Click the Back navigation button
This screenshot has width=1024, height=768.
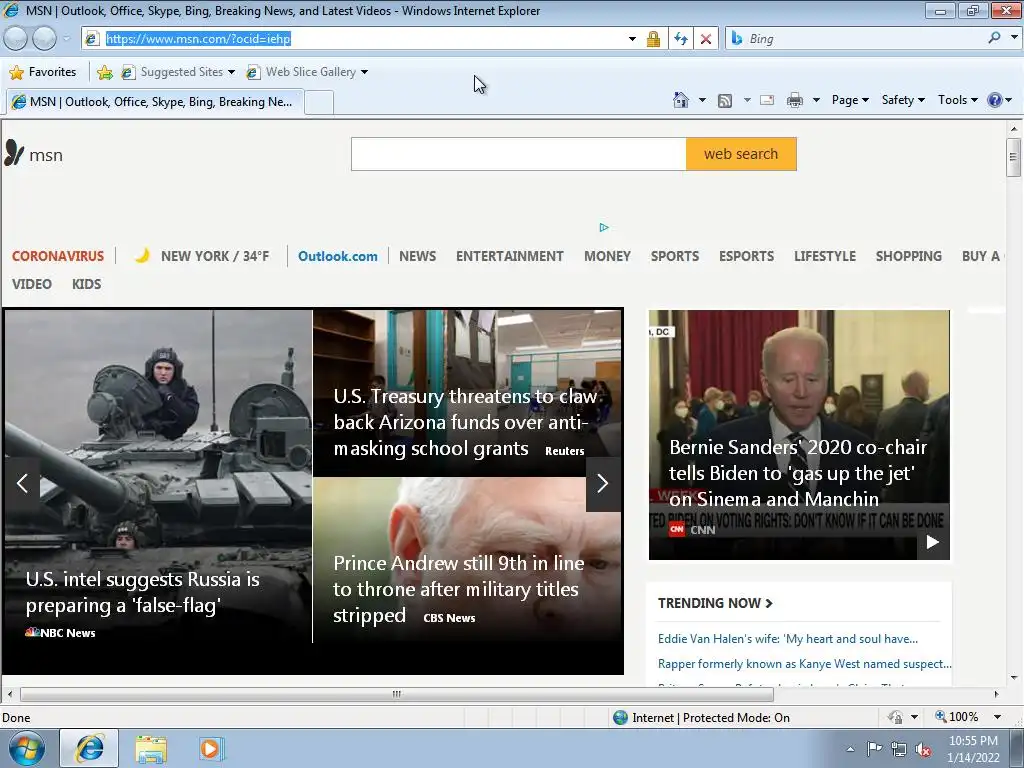pyautogui.click(x=16, y=39)
